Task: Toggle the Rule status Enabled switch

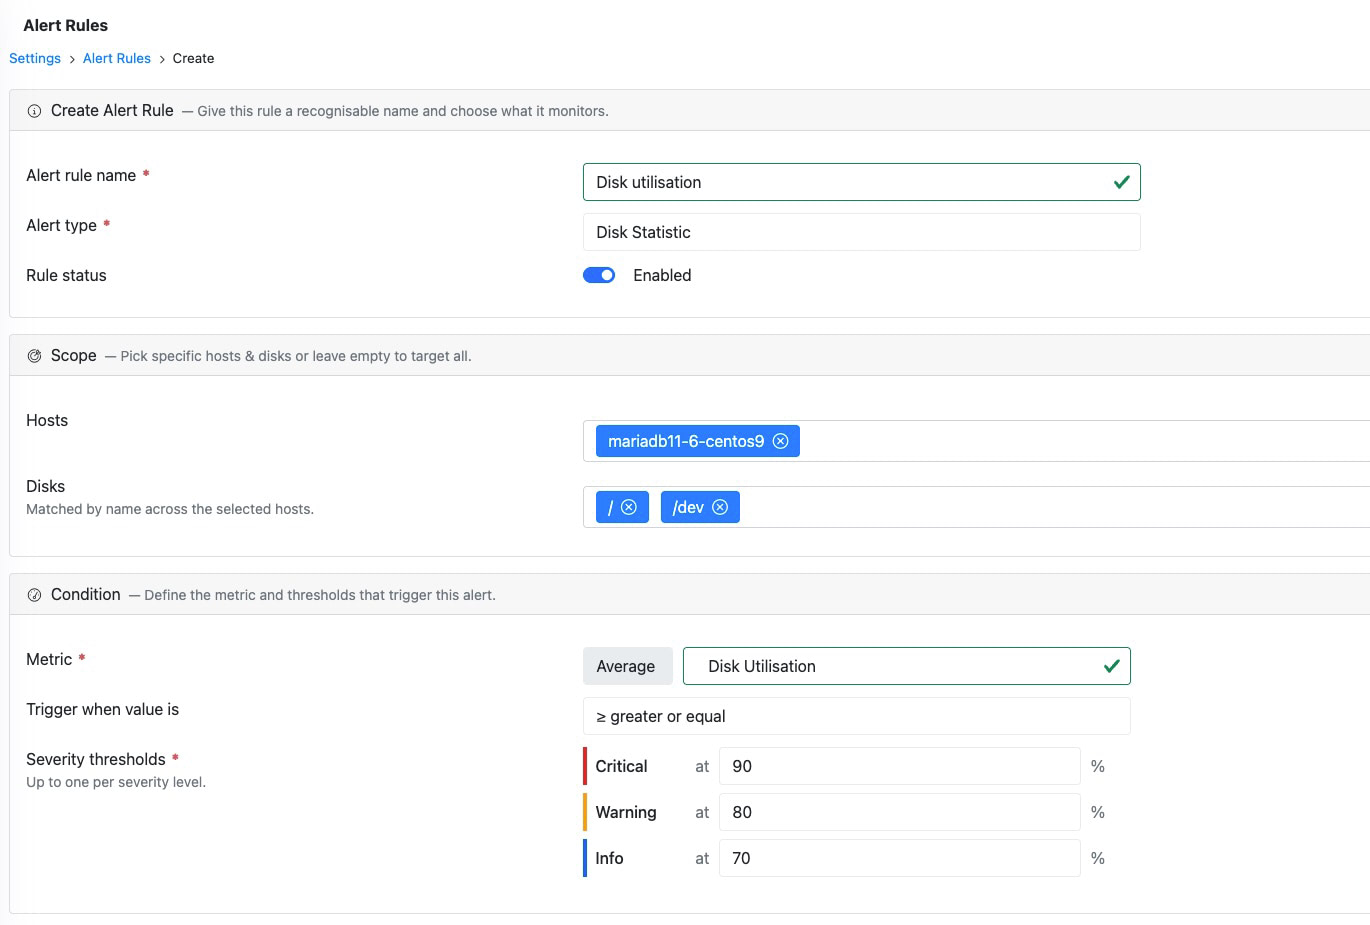Action: pyautogui.click(x=599, y=275)
